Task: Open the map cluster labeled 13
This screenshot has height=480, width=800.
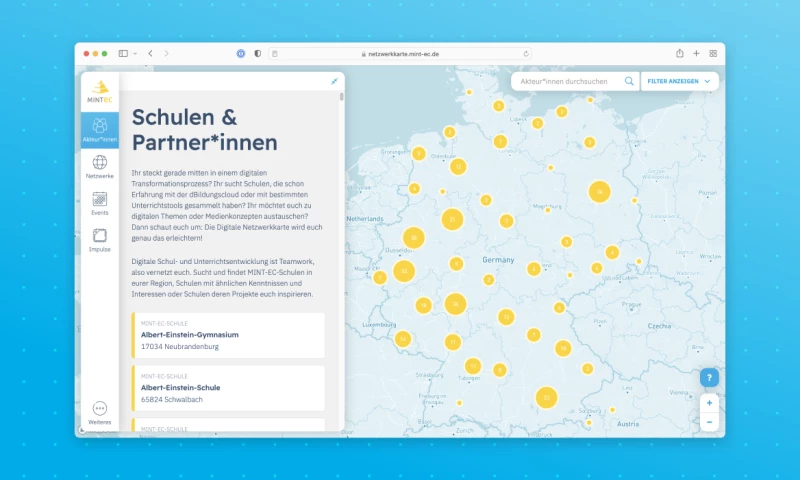Action: pyautogui.click(x=506, y=317)
